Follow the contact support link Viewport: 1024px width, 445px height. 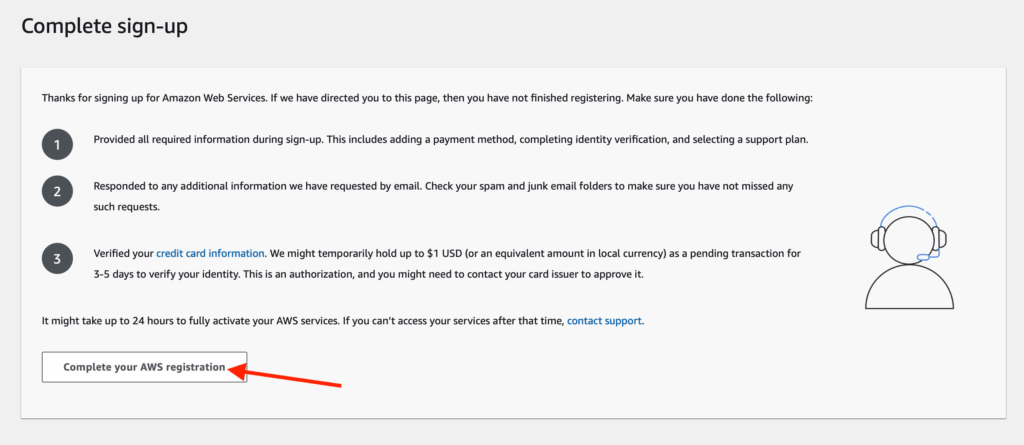click(x=604, y=321)
